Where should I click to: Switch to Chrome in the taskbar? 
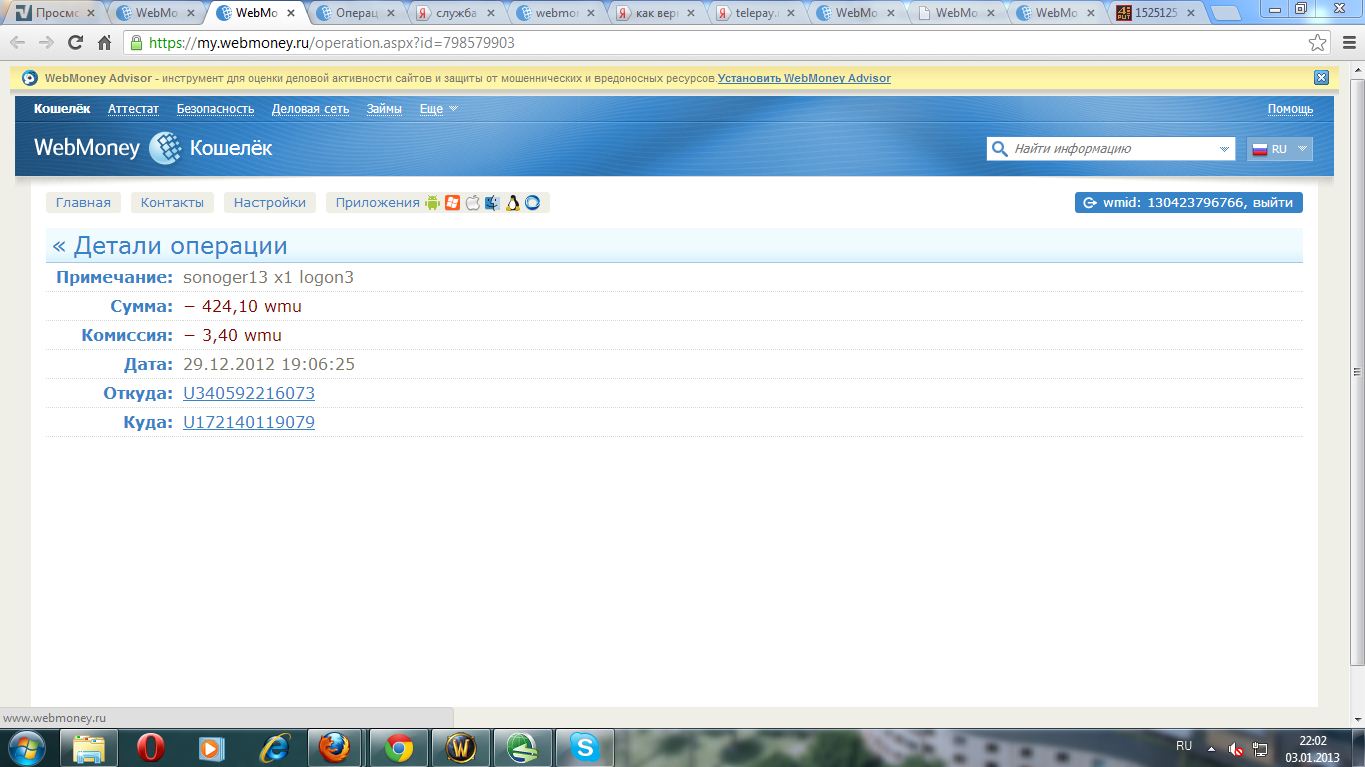(399, 748)
